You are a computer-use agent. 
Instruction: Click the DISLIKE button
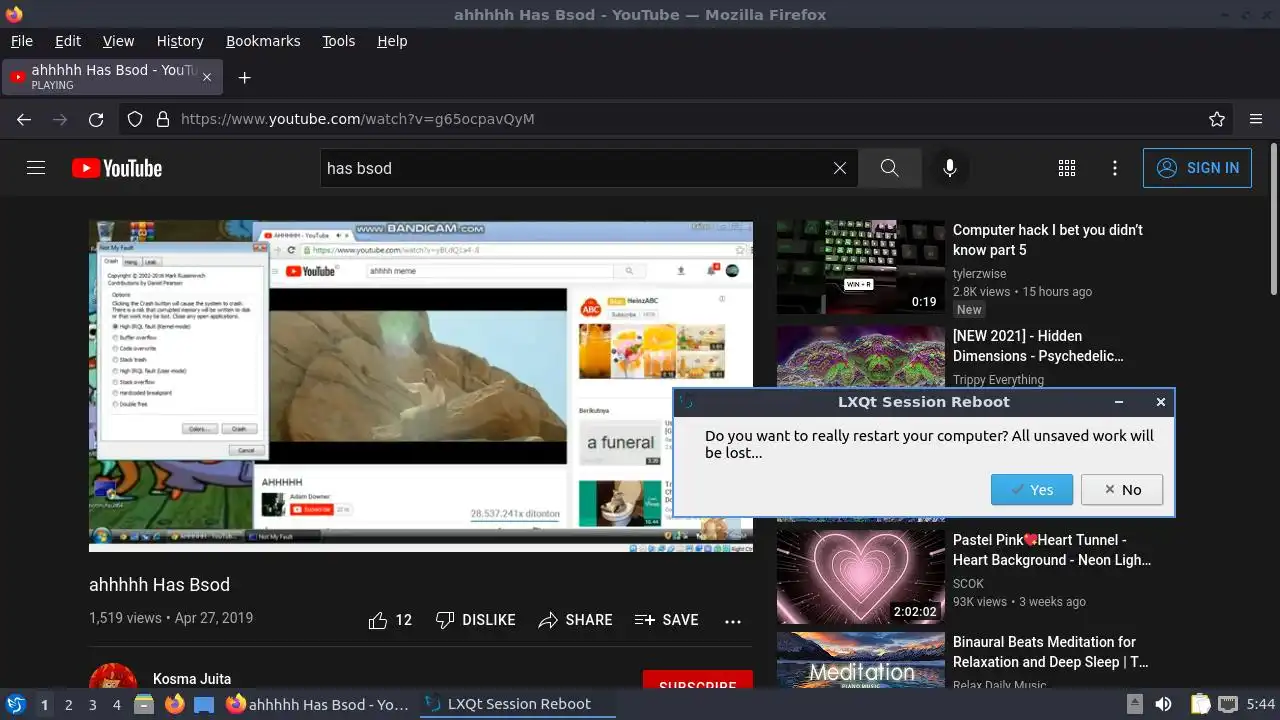[x=476, y=620]
